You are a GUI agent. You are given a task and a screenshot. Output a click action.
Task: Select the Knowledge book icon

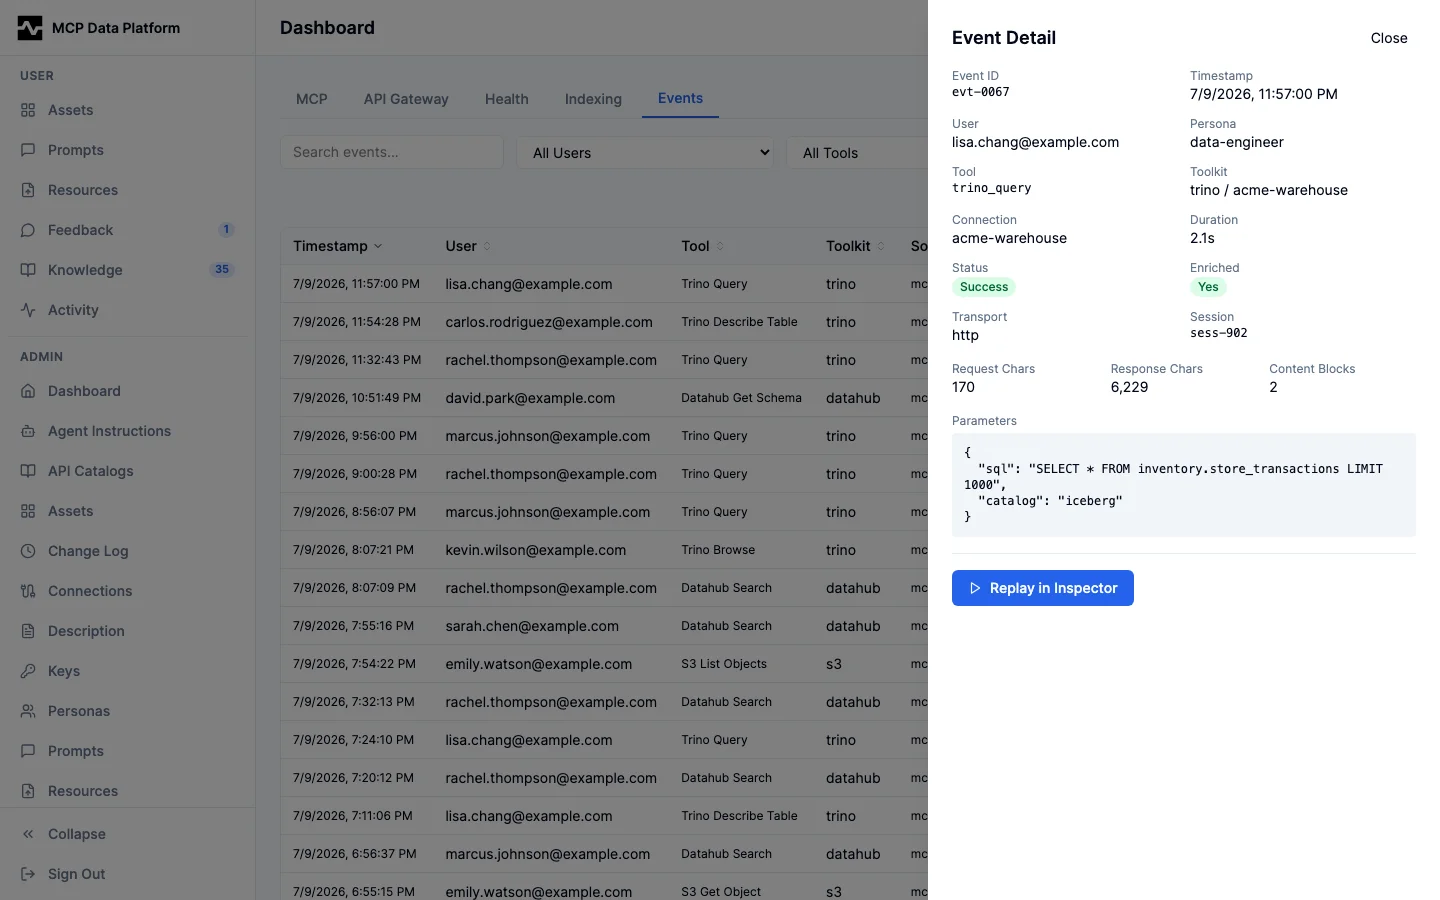pyautogui.click(x=28, y=270)
